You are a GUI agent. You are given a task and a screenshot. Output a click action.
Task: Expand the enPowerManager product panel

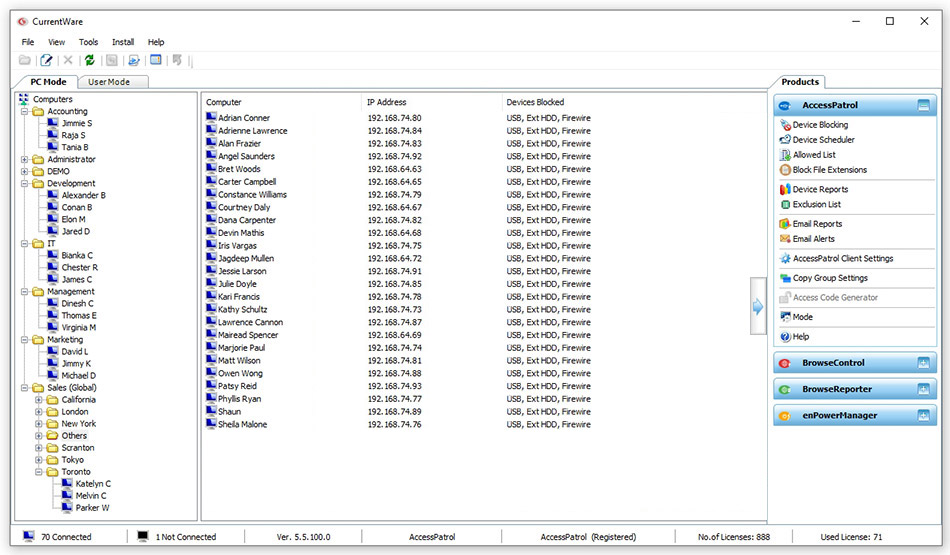coord(923,416)
